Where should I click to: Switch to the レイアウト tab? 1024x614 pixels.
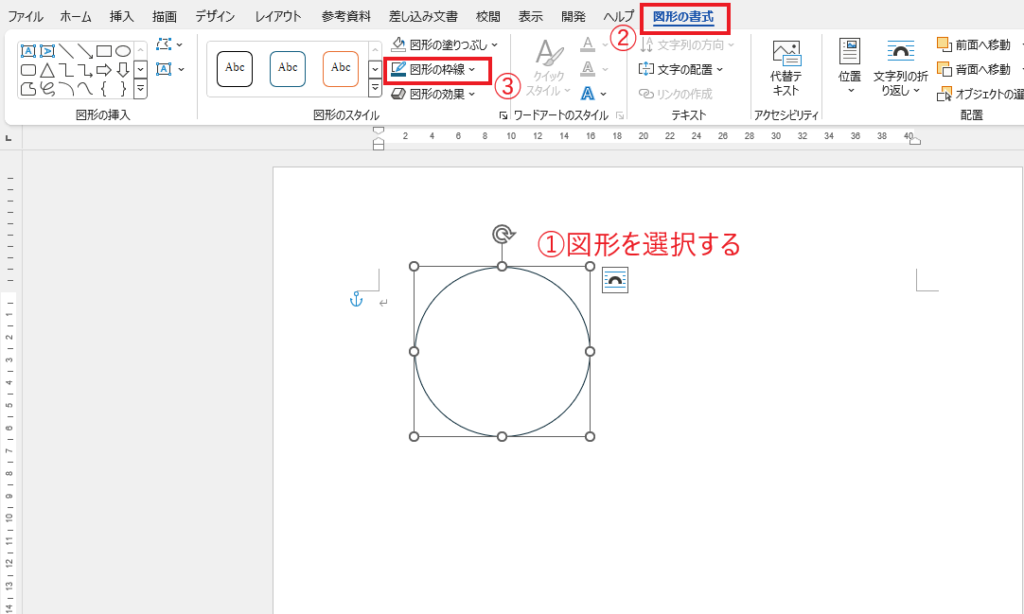point(278,16)
